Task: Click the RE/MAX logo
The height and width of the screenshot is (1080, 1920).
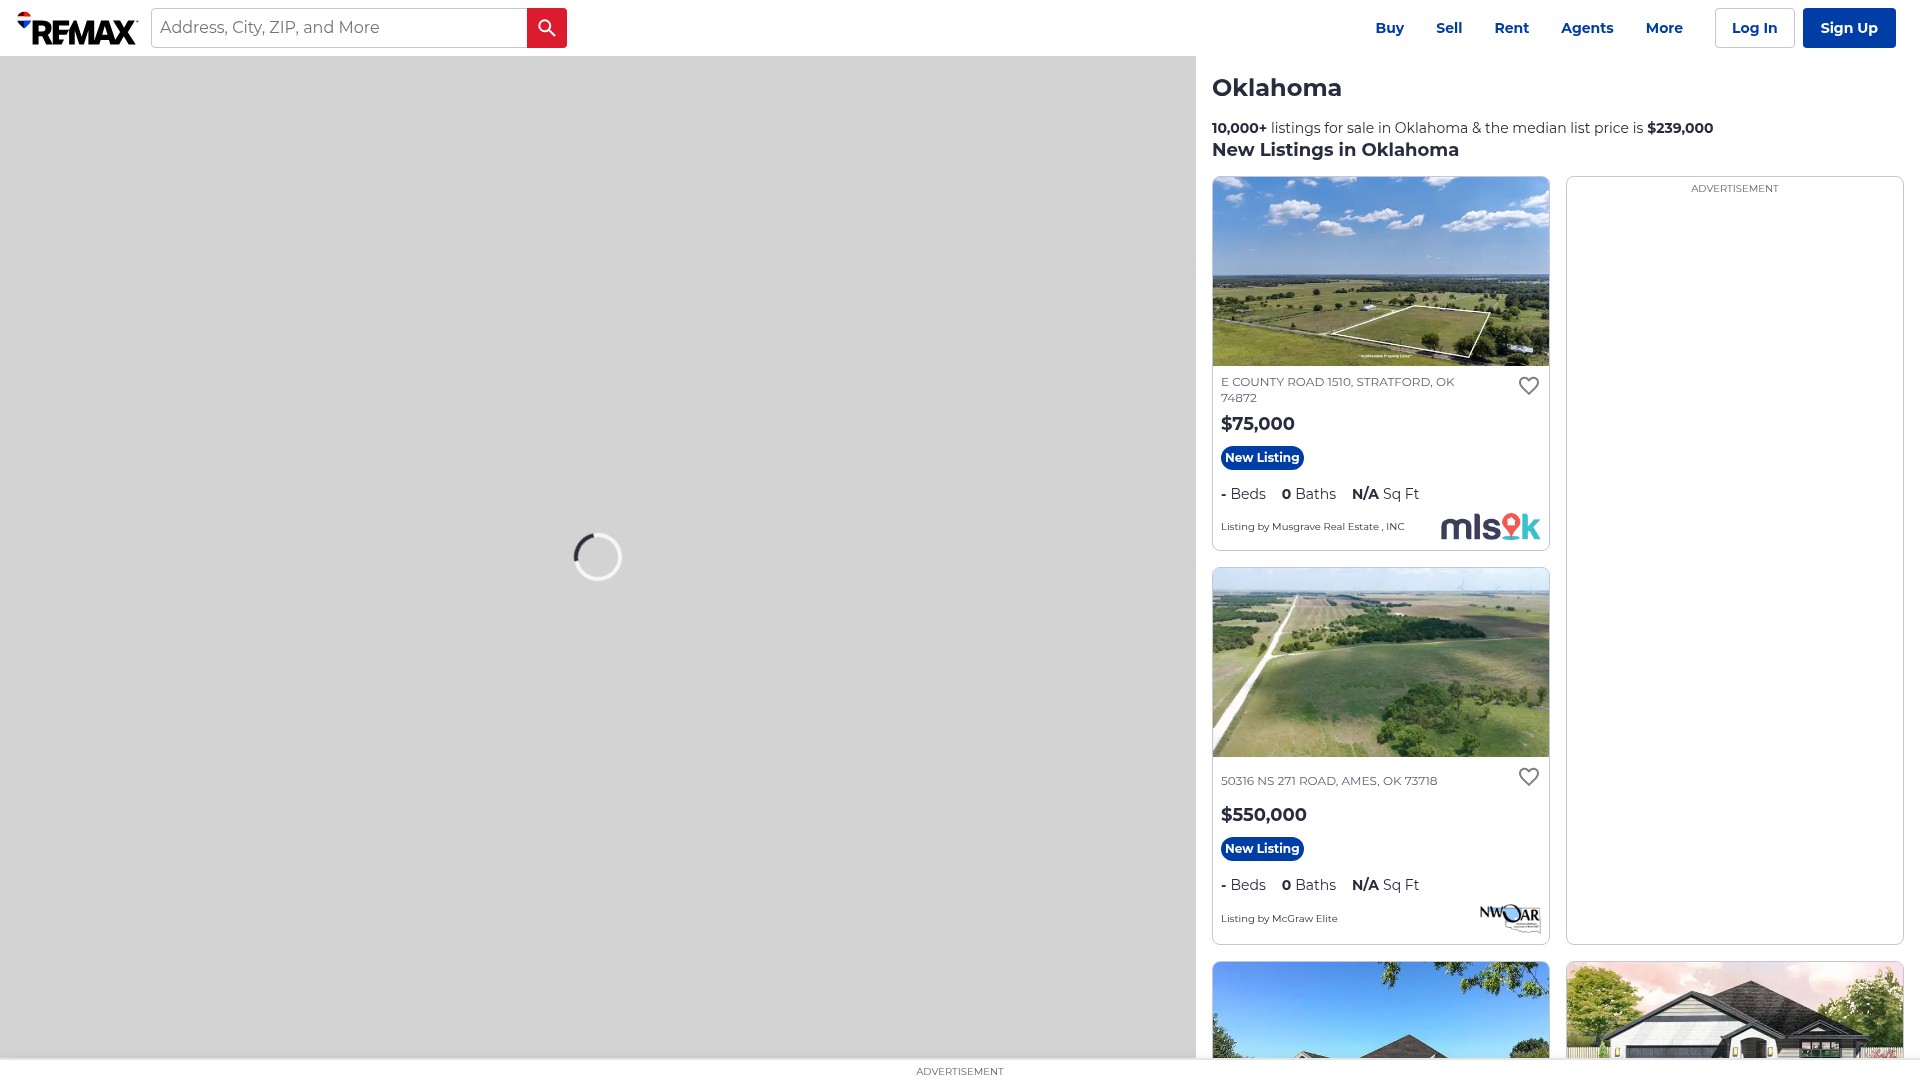Action: [x=77, y=28]
